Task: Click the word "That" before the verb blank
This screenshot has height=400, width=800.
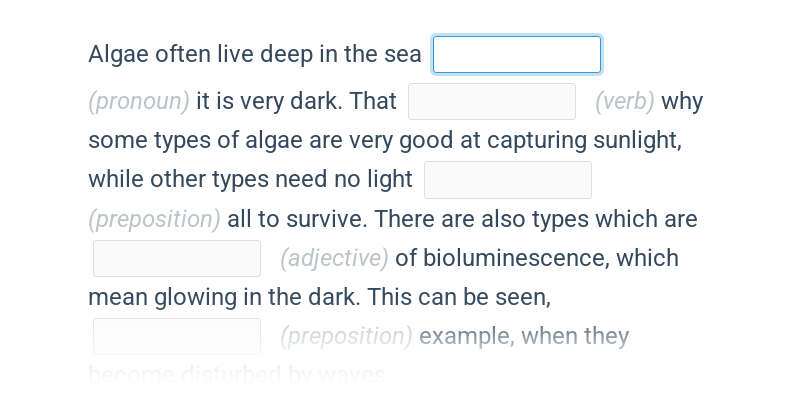Action: pos(373,102)
